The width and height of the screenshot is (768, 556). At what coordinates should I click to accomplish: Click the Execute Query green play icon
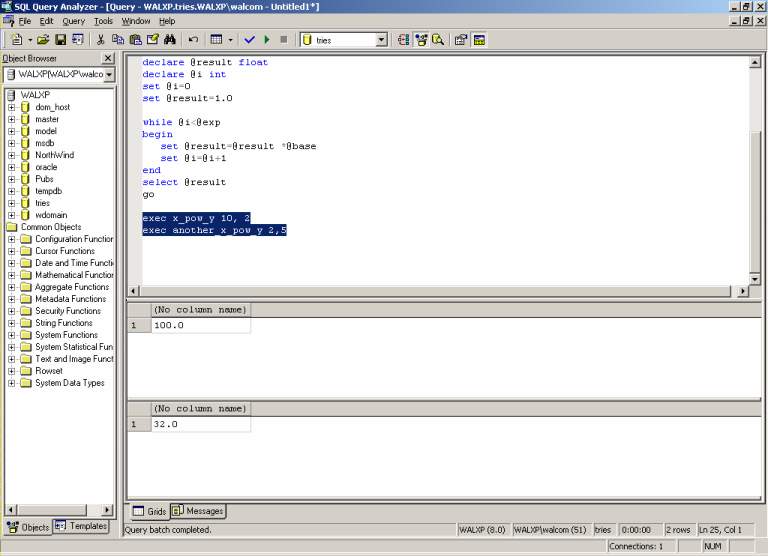[x=267, y=40]
